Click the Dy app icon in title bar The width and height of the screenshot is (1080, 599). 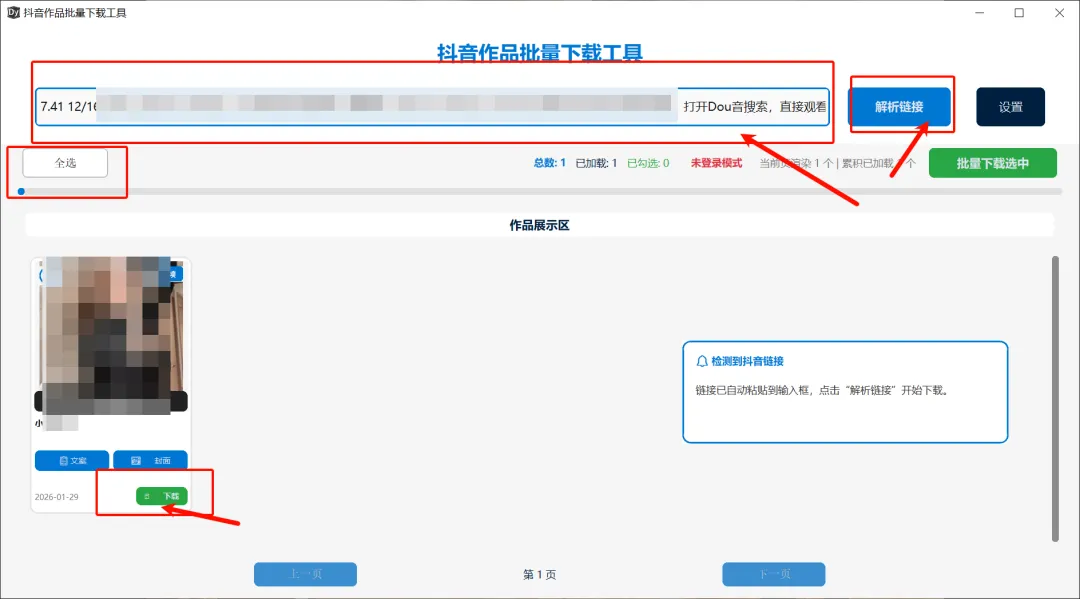coord(13,12)
